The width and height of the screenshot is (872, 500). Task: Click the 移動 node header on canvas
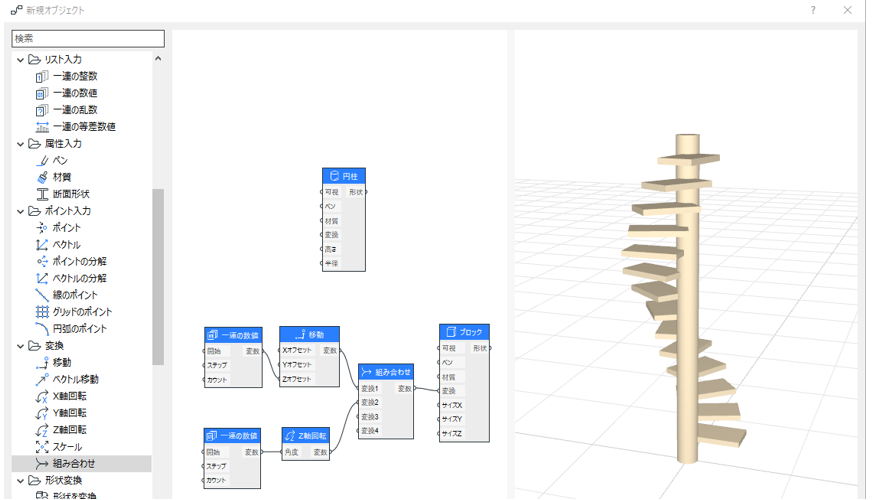coord(309,334)
